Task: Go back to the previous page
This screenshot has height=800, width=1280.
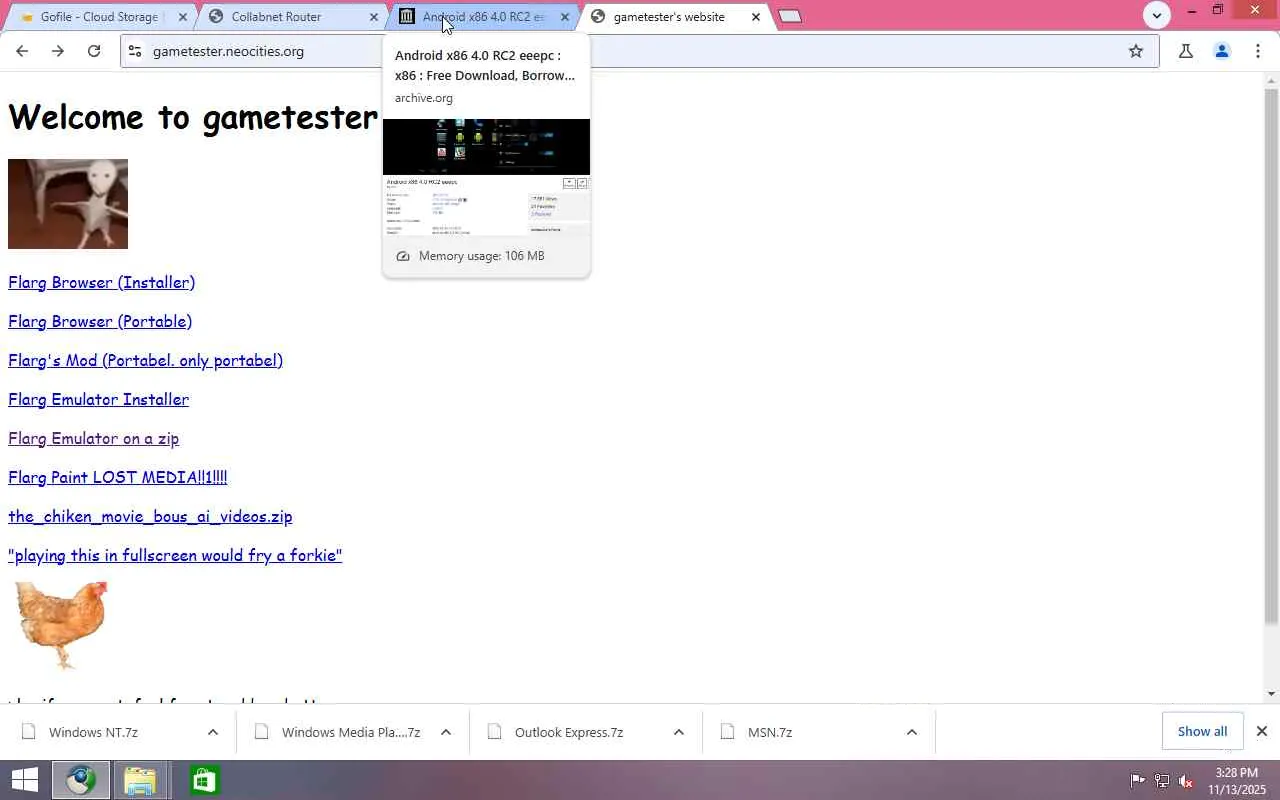Action: pyautogui.click(x=22, y=51)
